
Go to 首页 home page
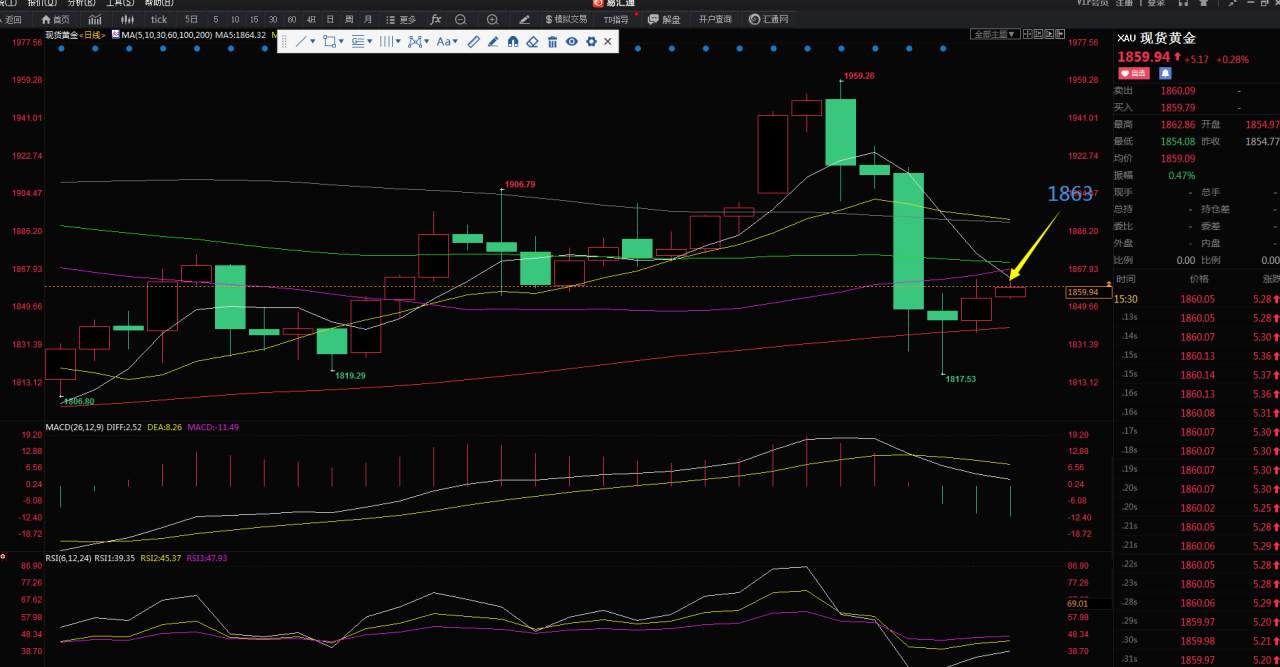pos(56,19)
